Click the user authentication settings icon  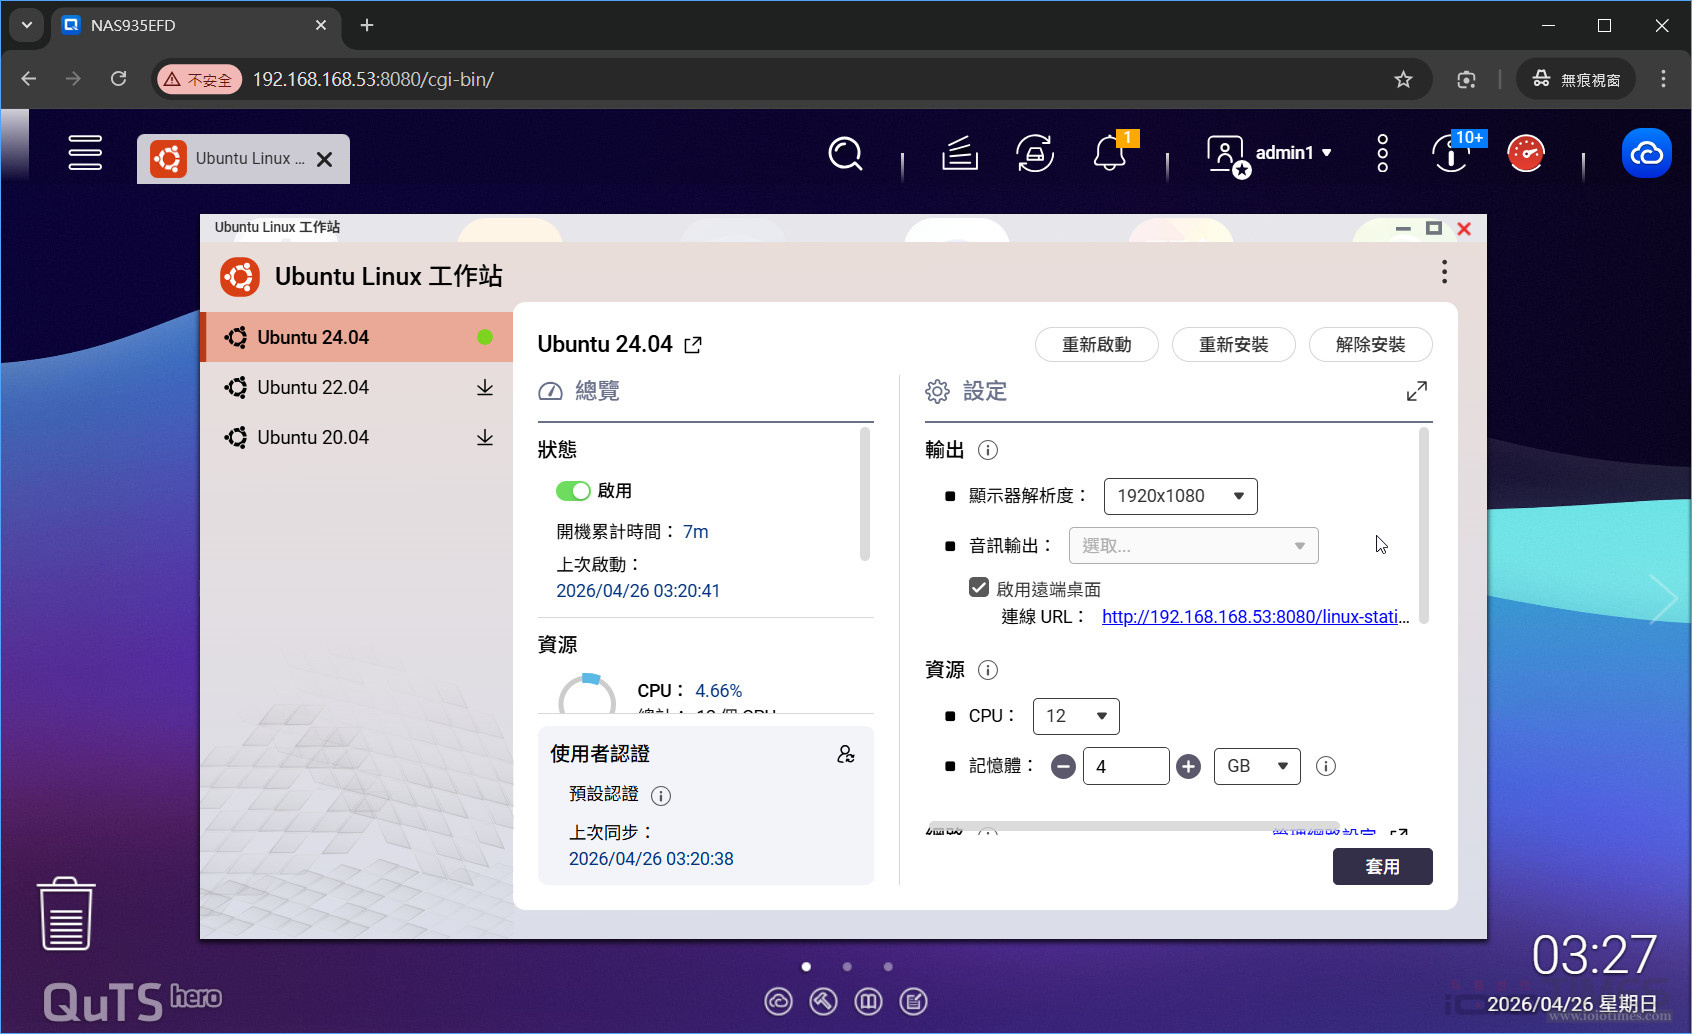coord(846,754)
